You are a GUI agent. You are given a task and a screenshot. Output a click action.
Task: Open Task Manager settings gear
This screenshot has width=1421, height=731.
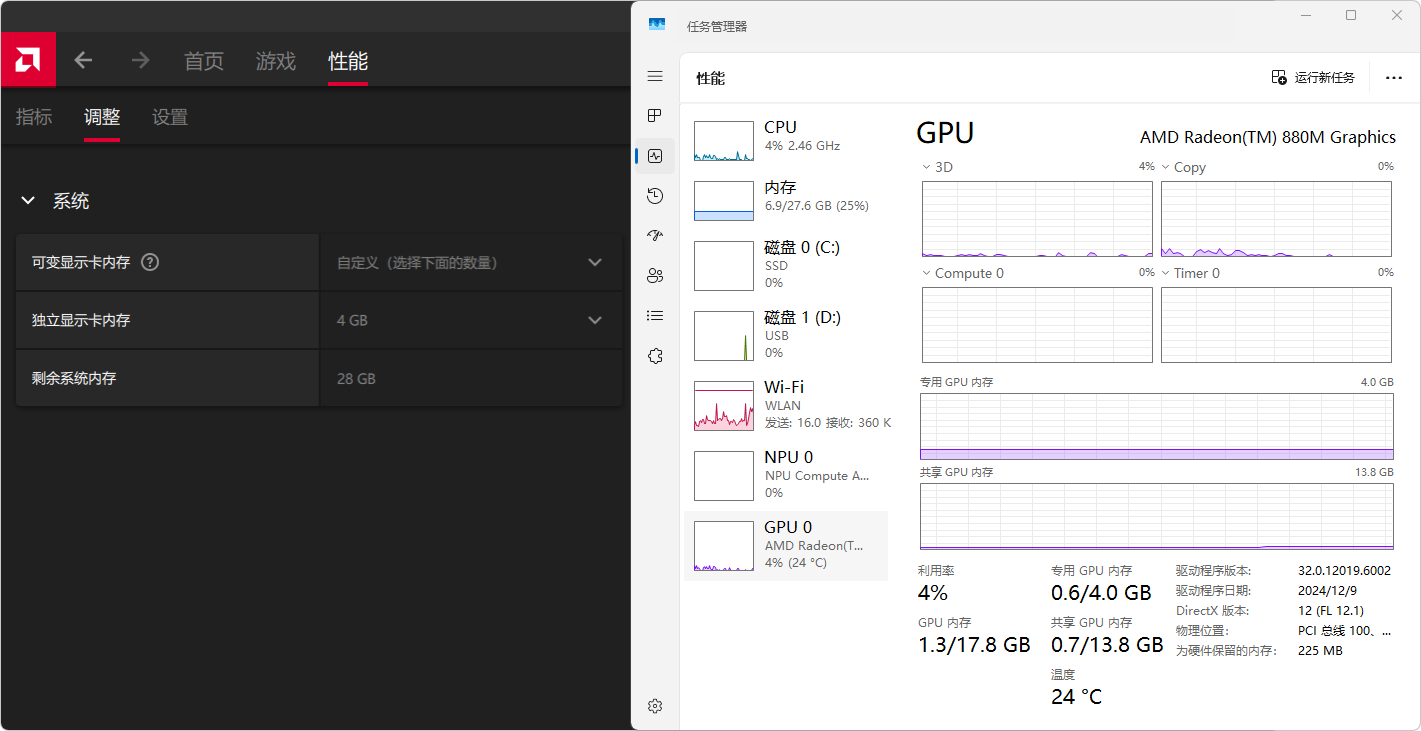pos(655,706)
